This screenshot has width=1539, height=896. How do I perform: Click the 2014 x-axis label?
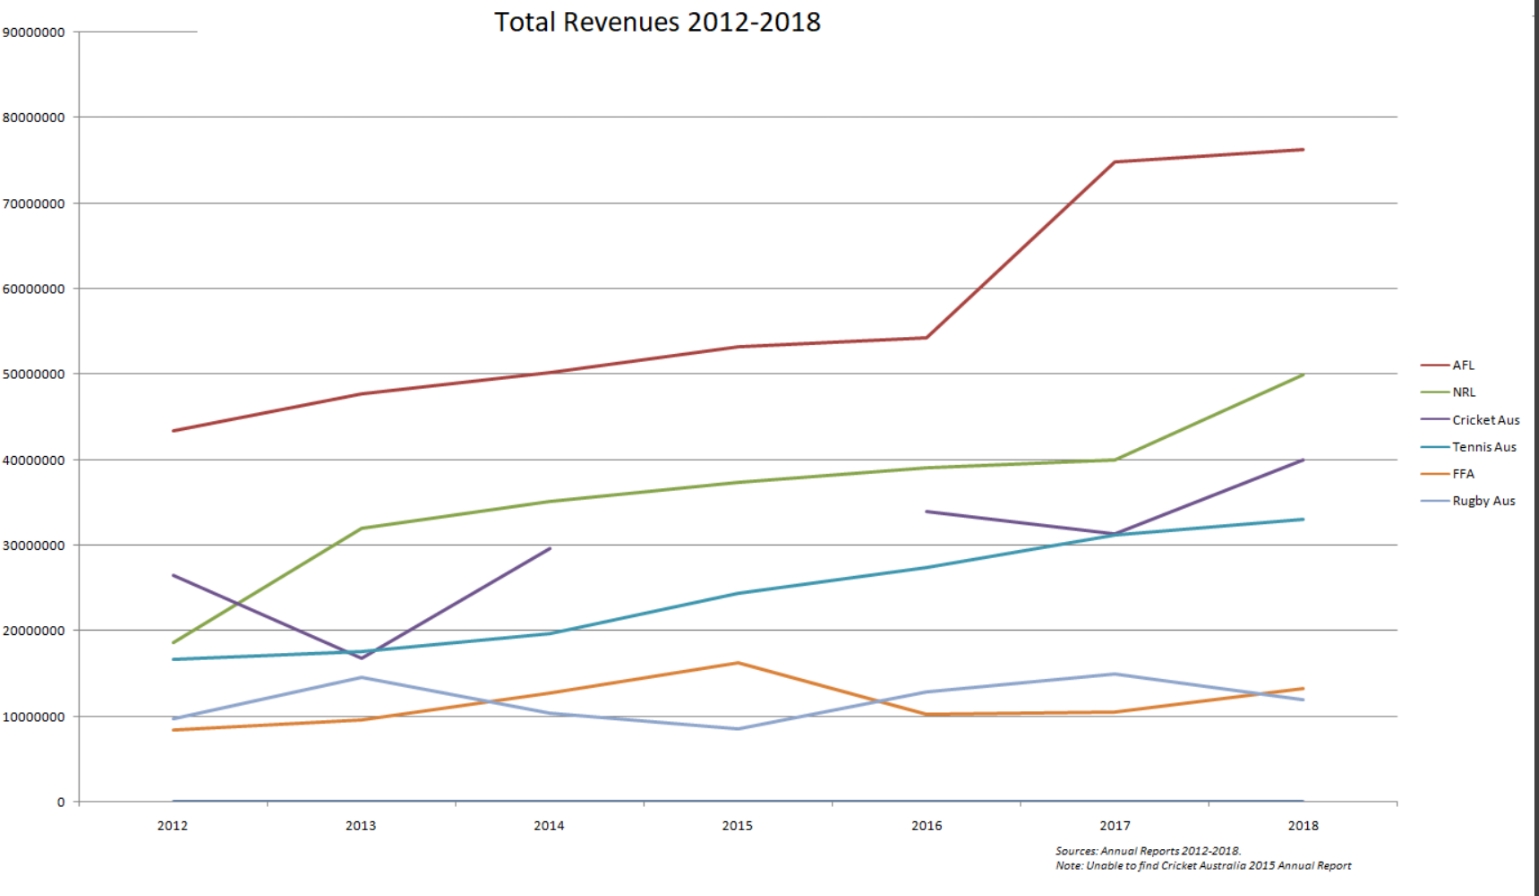pos(549,826)
